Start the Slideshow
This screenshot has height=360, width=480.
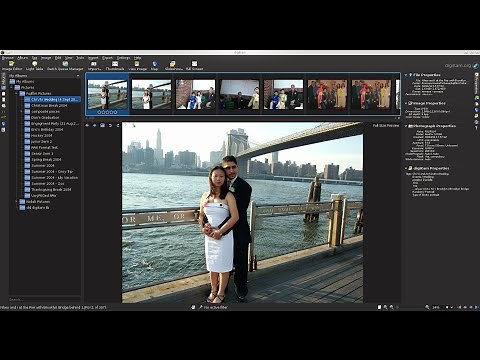(x=173, y=66)
